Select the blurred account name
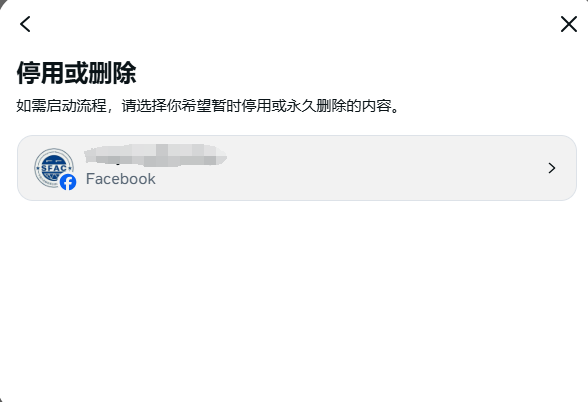 point(156,155)
